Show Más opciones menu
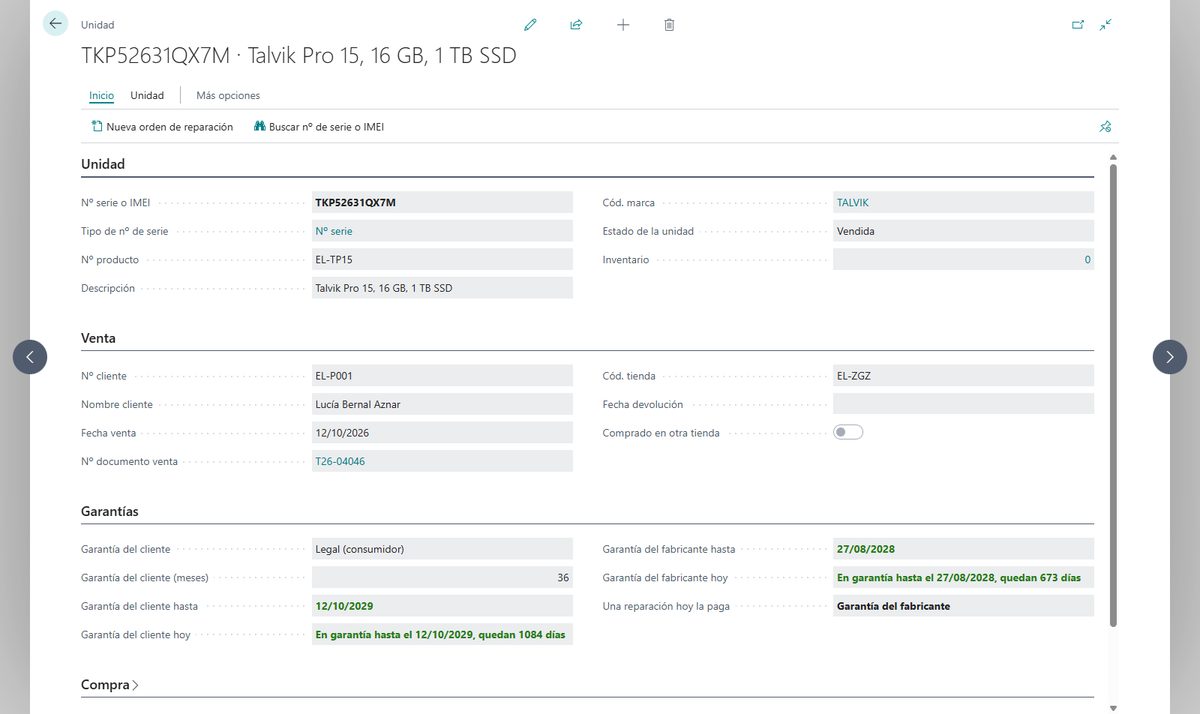 tap(228, 96)
